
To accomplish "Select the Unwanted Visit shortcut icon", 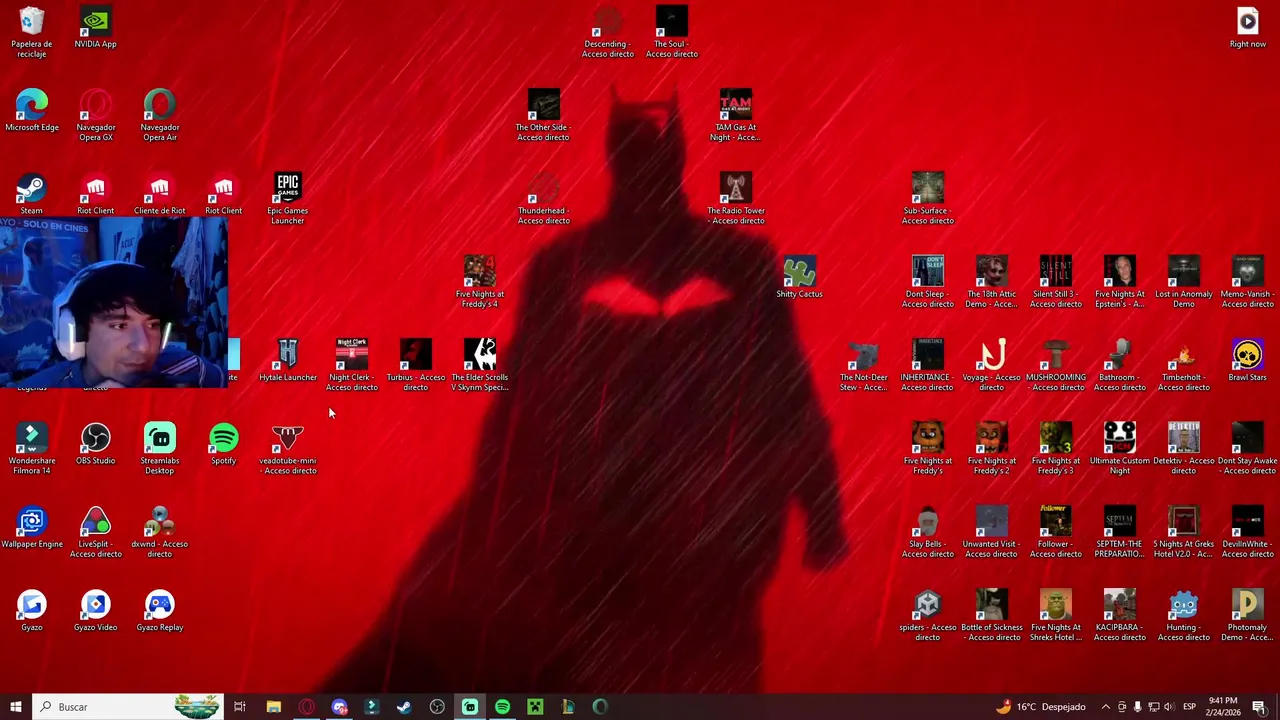I will tap(992, 532).
